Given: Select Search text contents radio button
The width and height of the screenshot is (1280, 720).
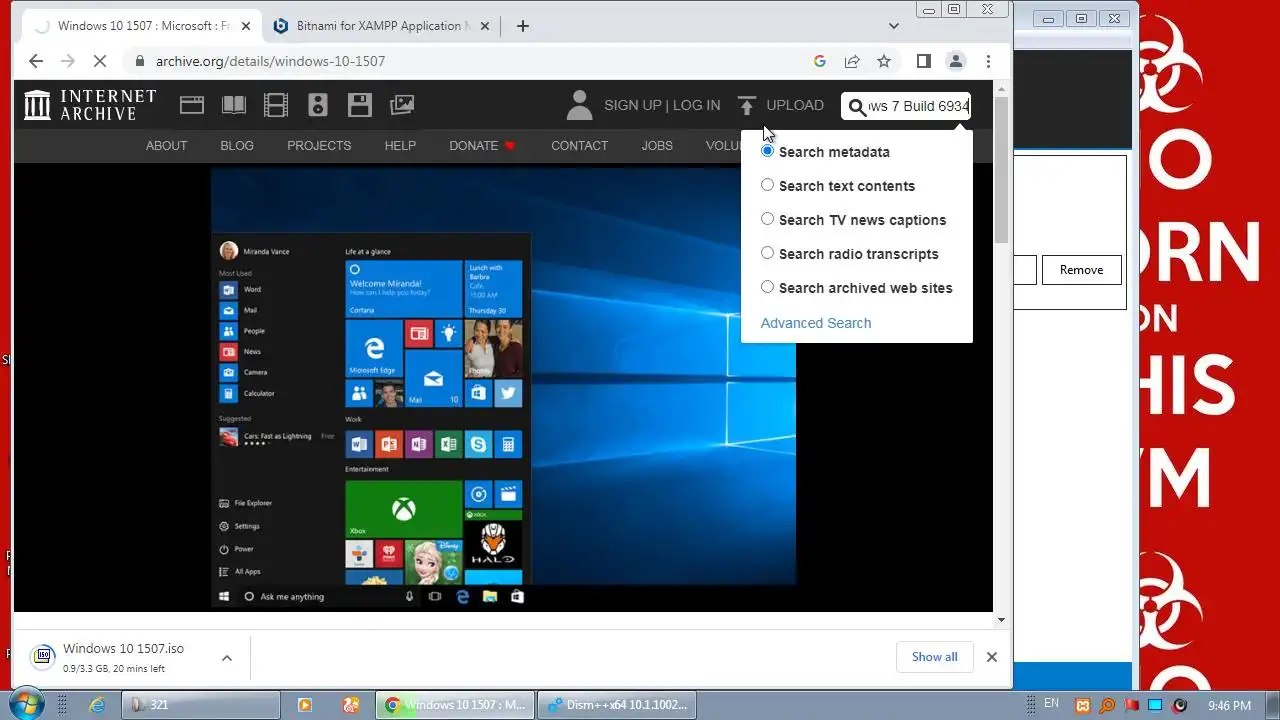Looking at the screenshot, I should (x=767, y=185).
